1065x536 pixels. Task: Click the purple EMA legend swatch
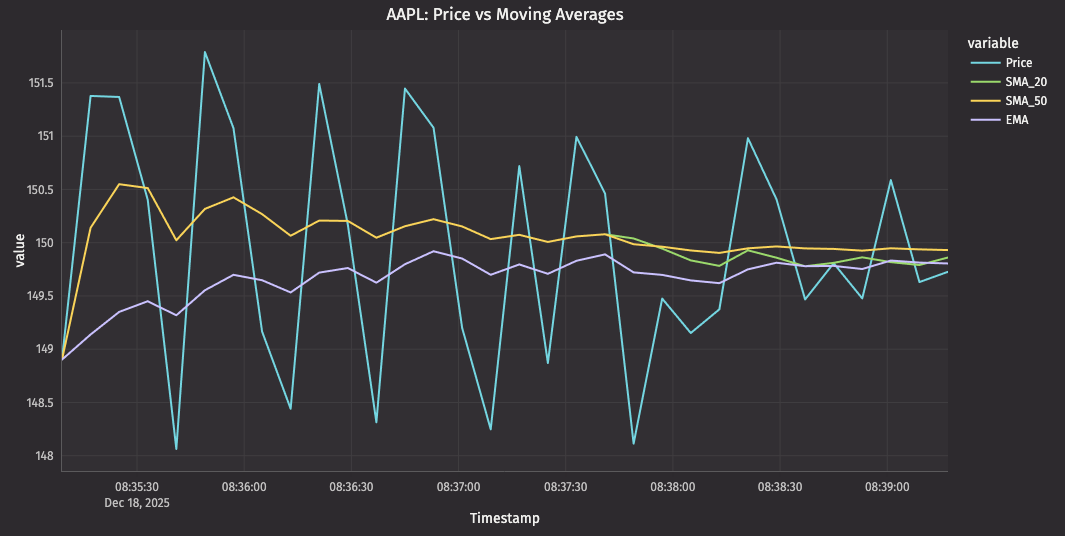984,120
